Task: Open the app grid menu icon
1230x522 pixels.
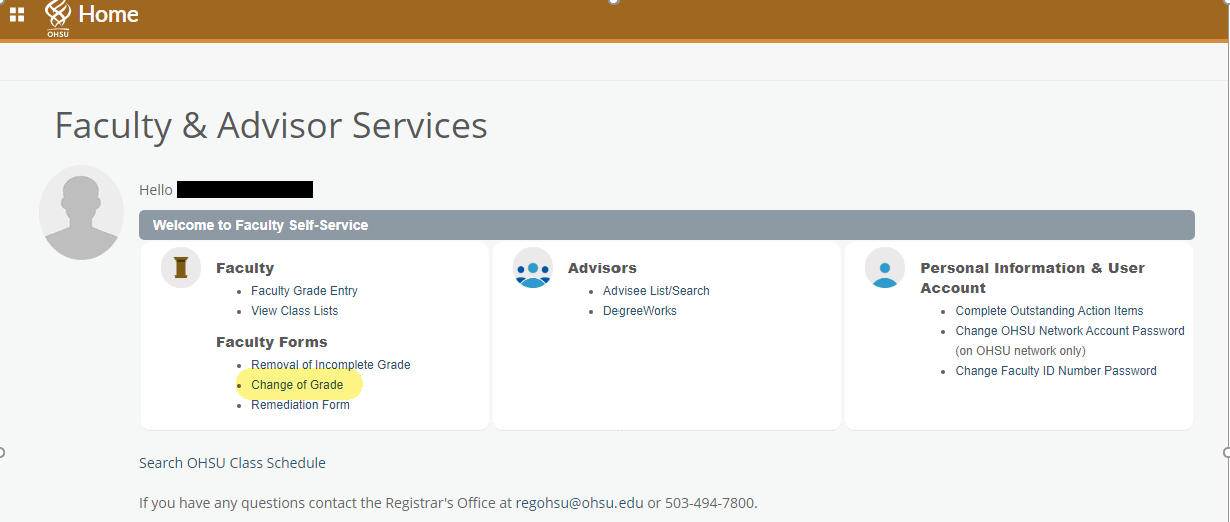Action: pos(17,14)
